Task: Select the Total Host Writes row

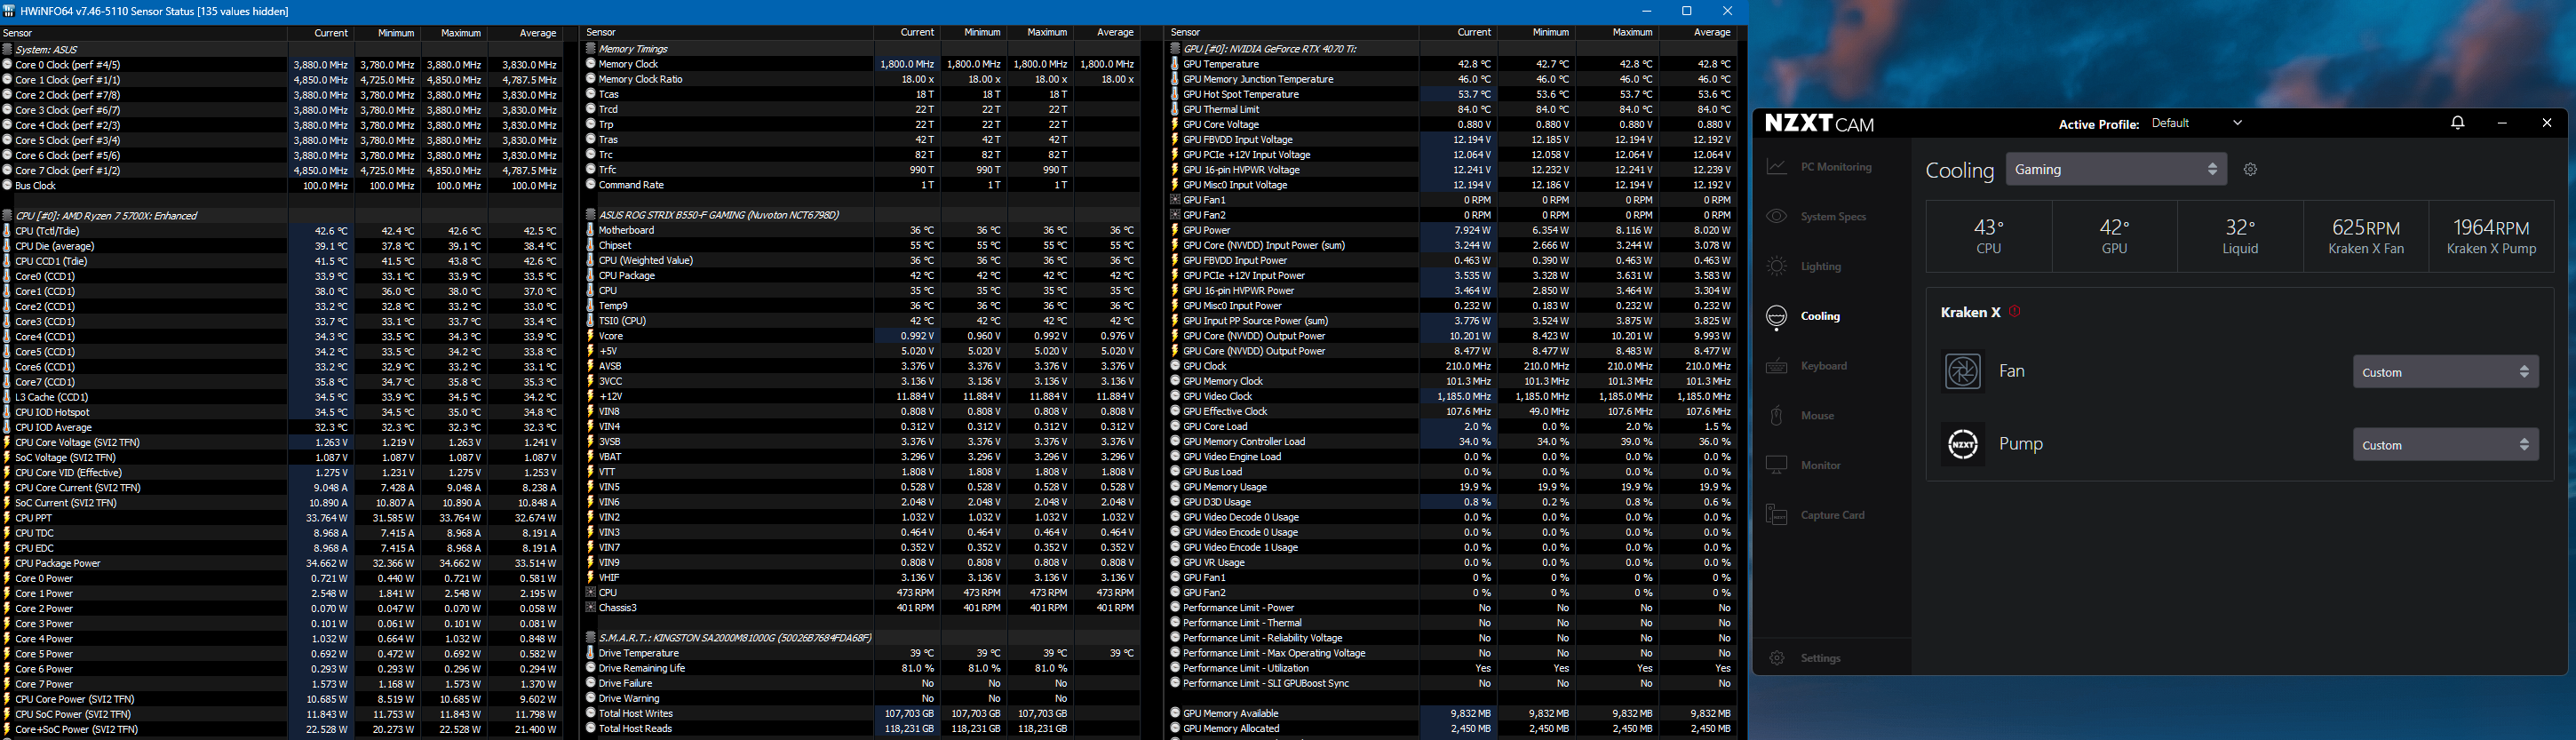Action: pos(862,714)
